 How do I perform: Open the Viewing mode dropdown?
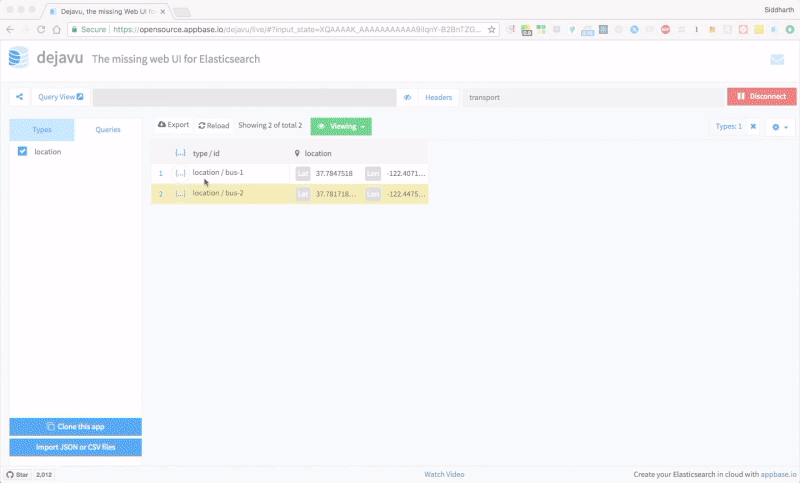coord(341,126)
